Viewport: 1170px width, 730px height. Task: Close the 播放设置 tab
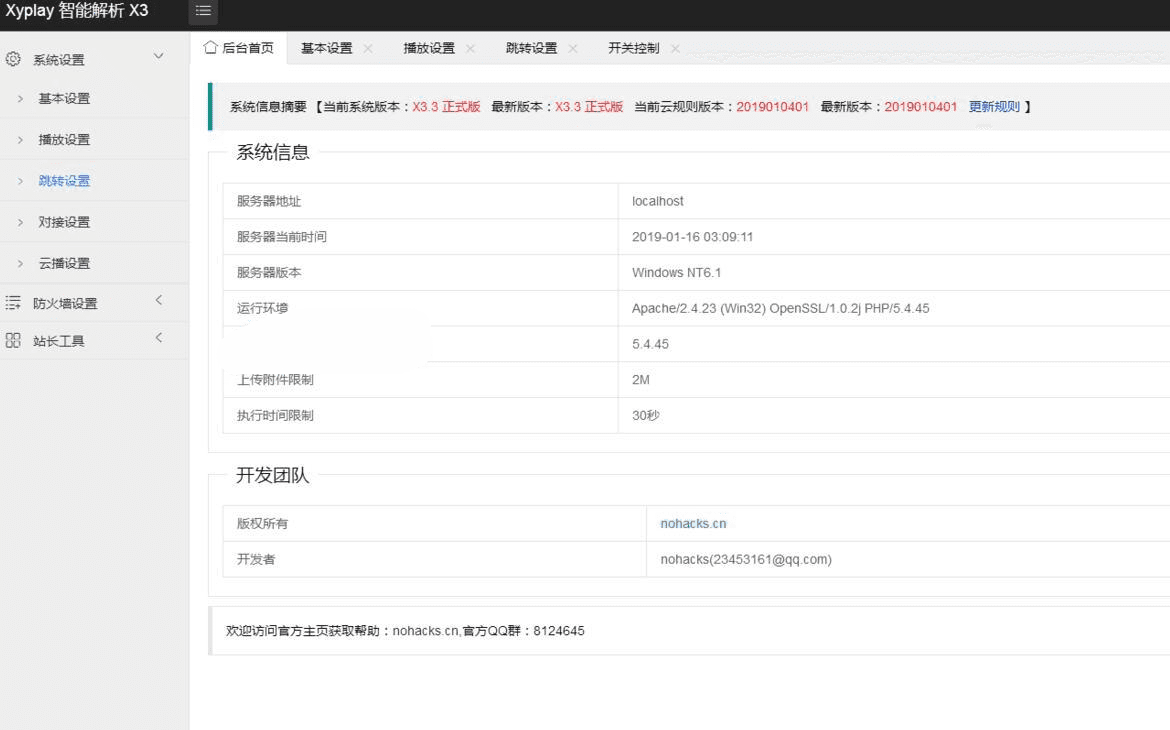pos(470,48)
